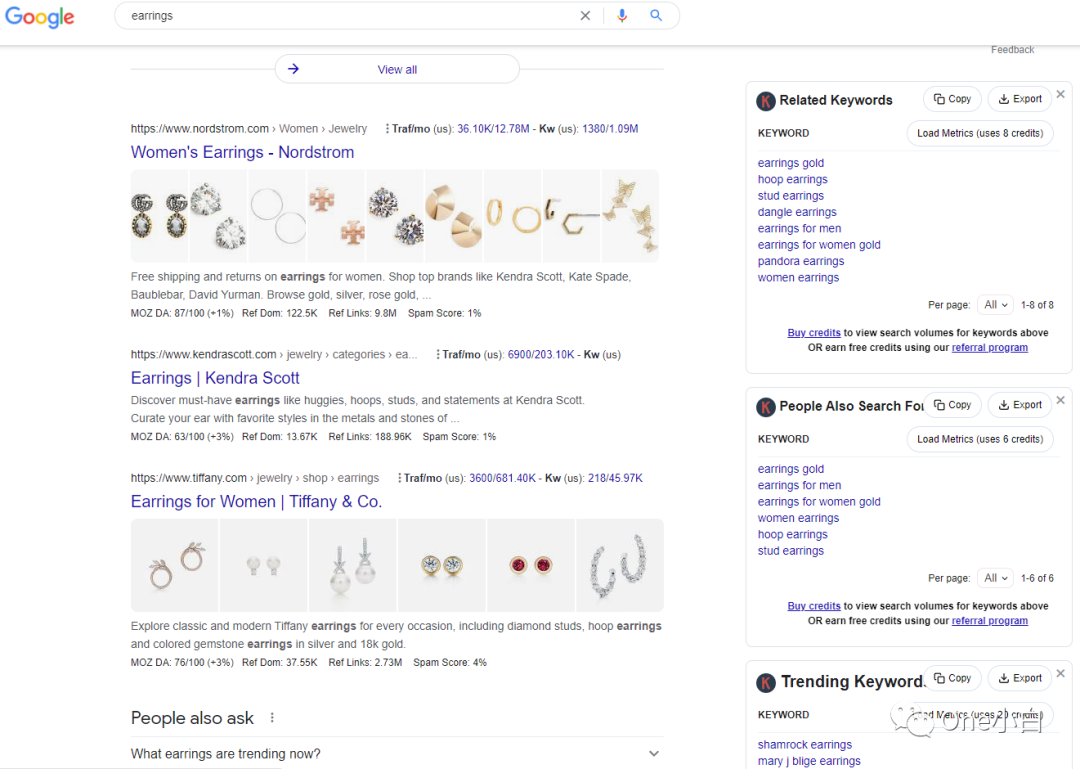Image resolution: width=1080 pixels, height=769 pixels.
Task: Open the Earrings | Kendra Scott result
Action: [215, 378]
